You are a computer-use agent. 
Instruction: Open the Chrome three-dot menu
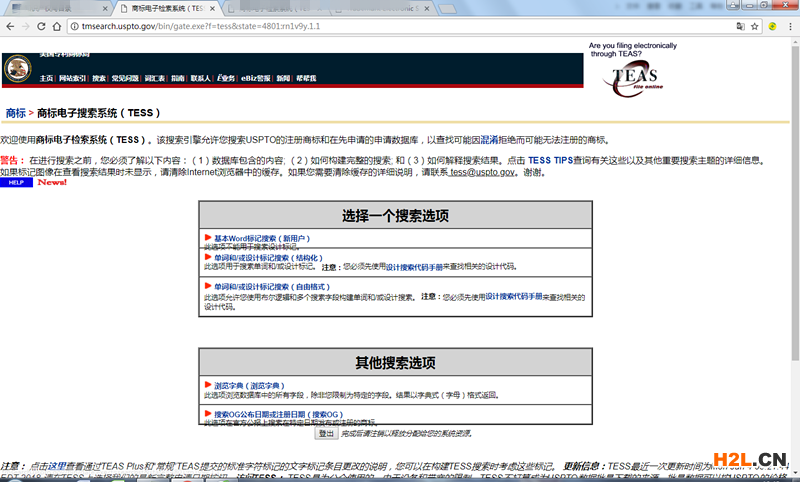point(790,27)
